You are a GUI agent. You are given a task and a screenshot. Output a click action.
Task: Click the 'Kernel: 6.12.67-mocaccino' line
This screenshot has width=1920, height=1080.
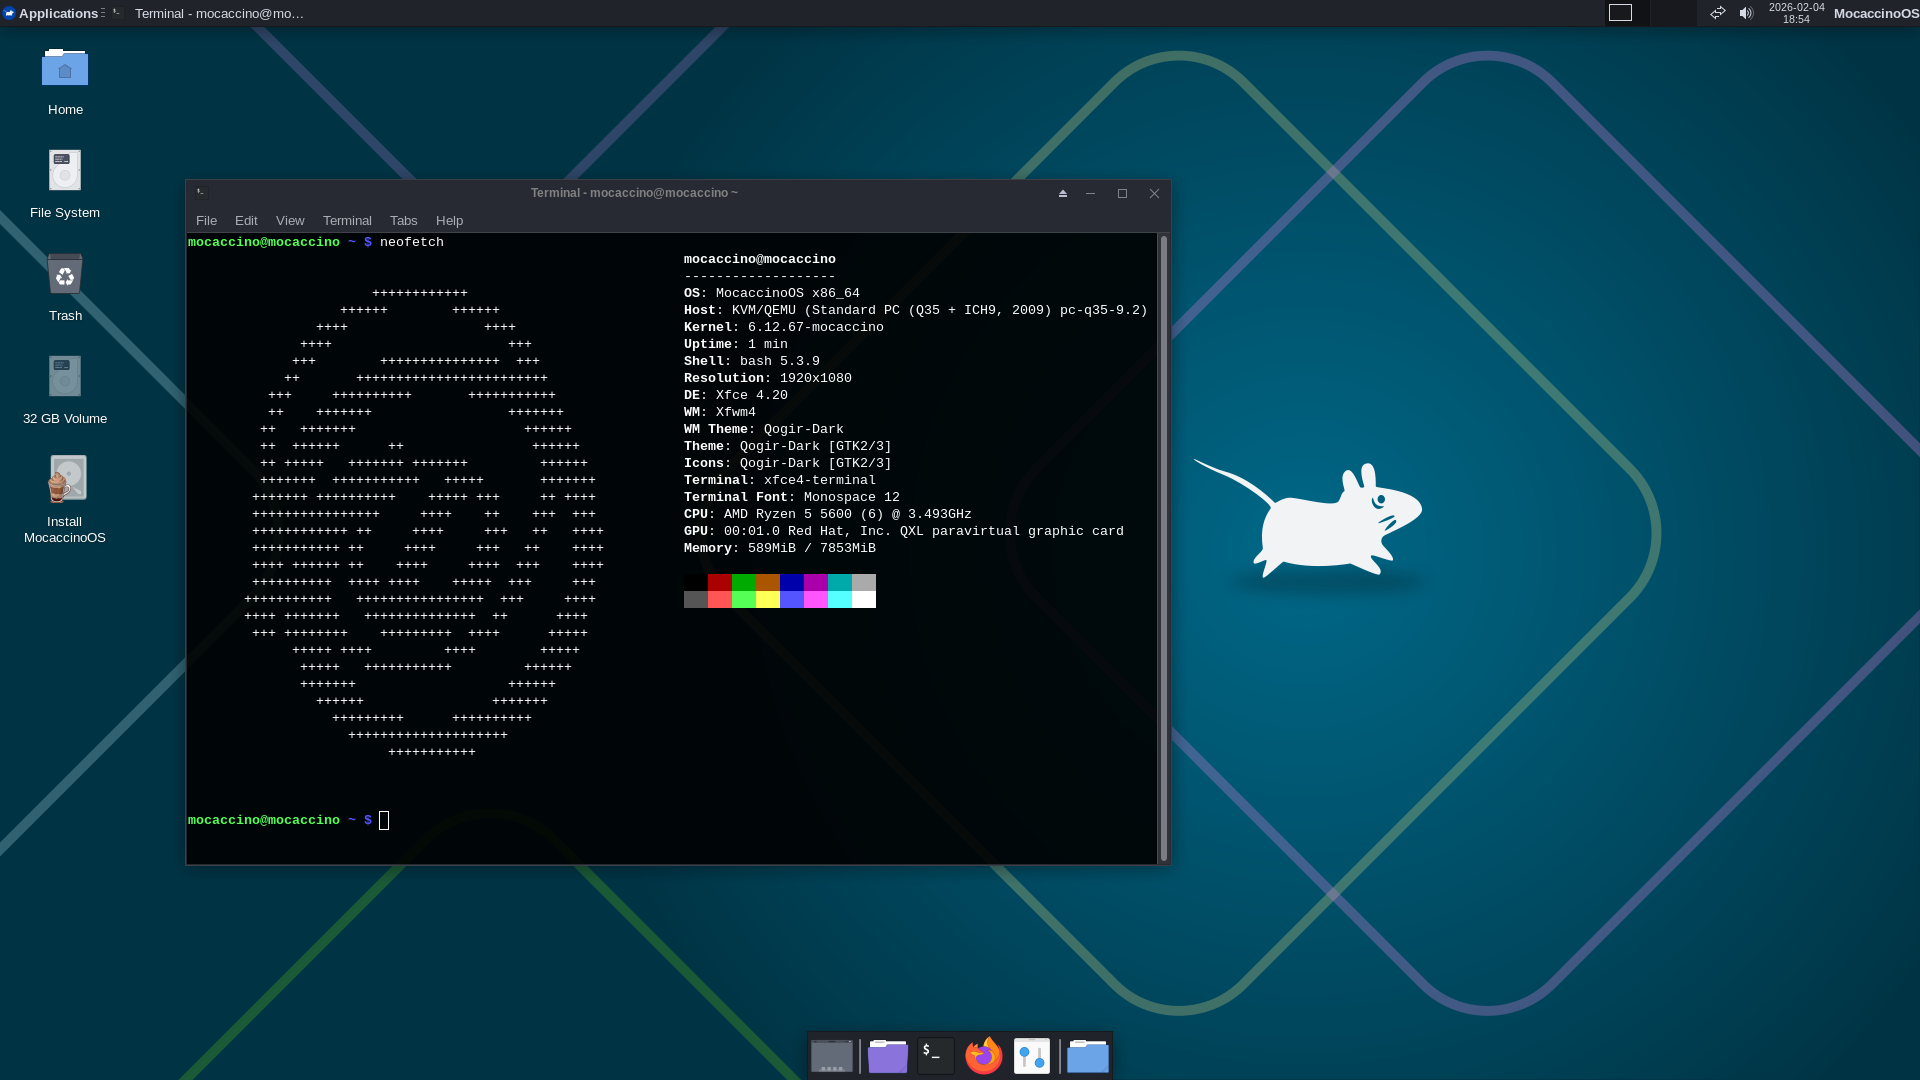point(784,327)
